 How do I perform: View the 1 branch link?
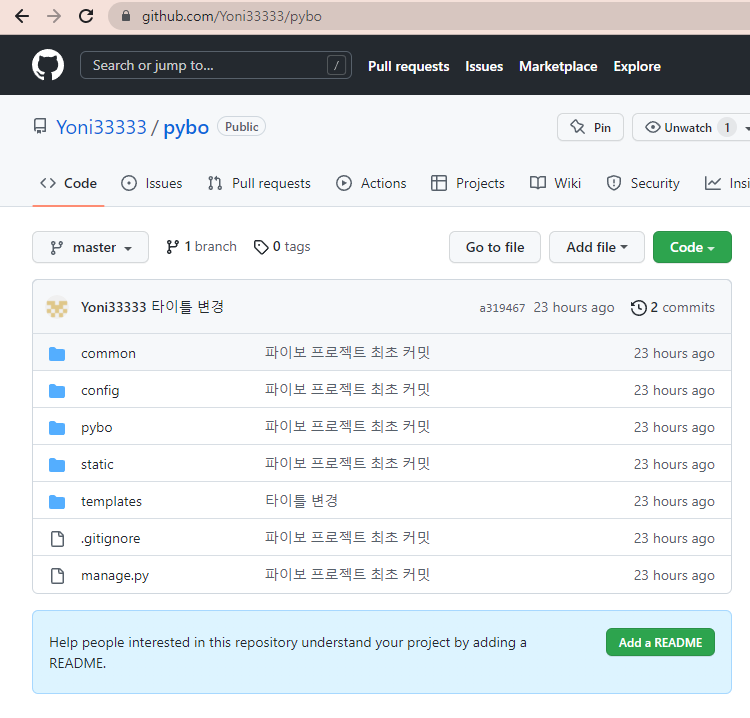[x=201, y=247]
